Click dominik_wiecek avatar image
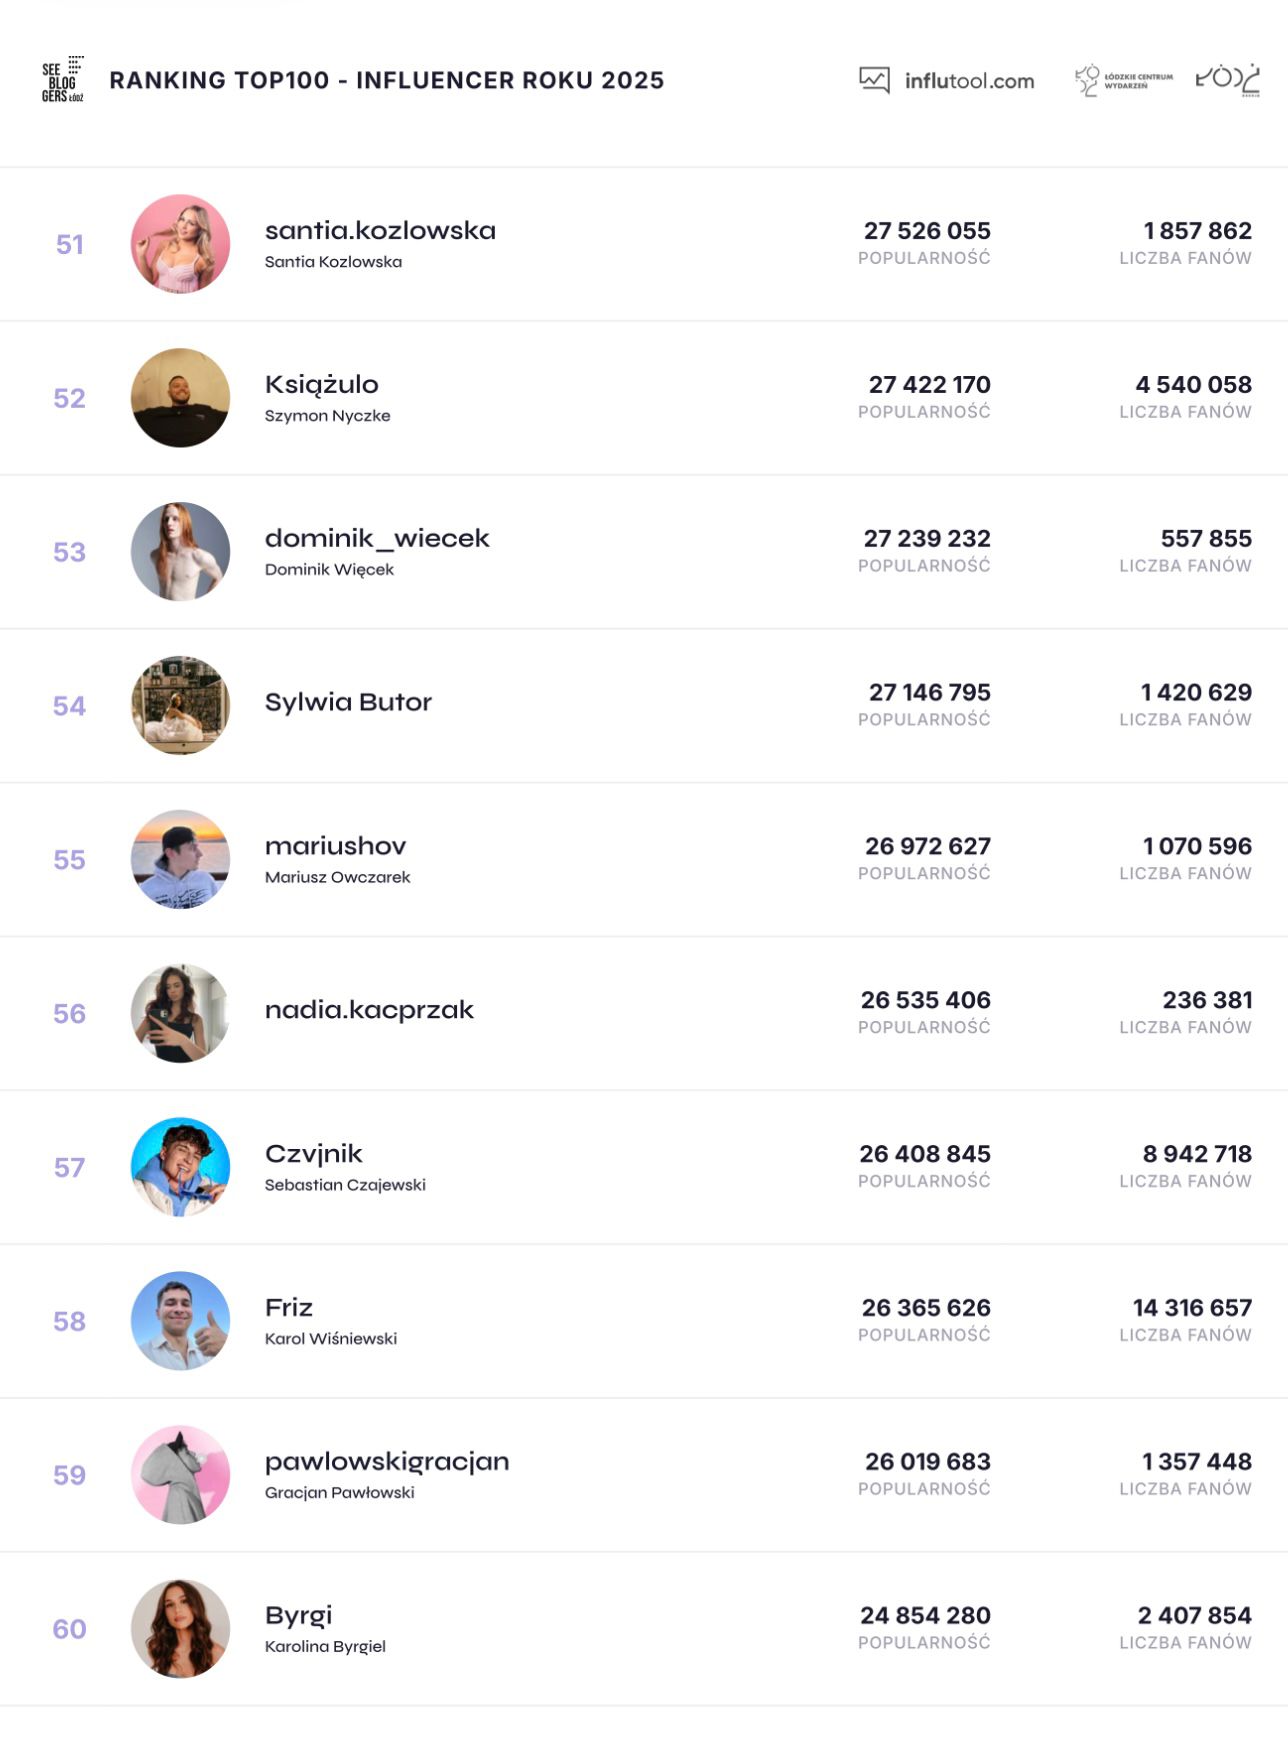 tap(180, 552)
